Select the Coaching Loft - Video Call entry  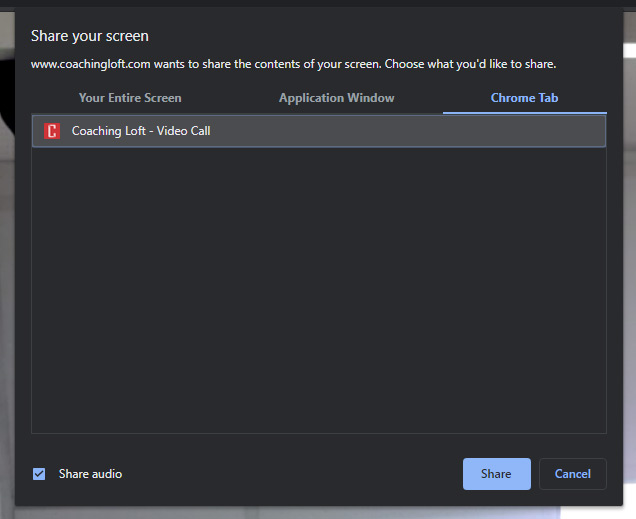point(141,131)
